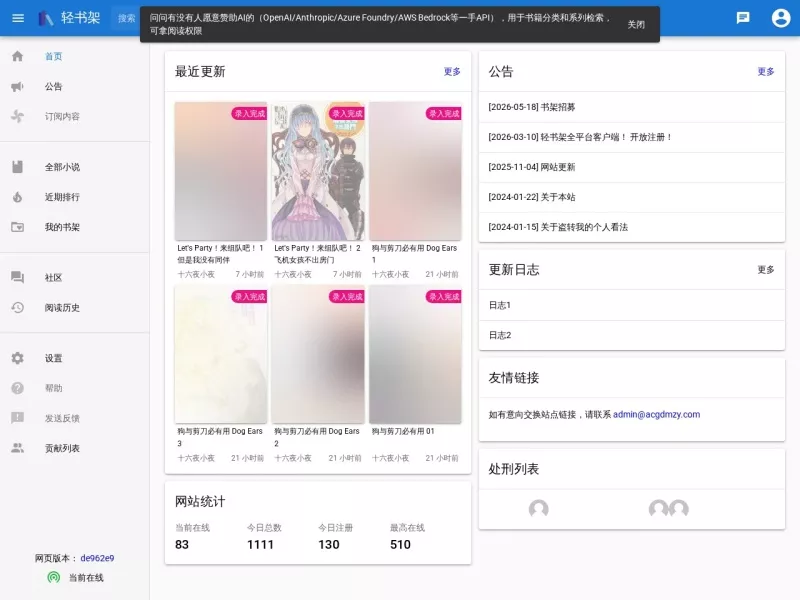Screen dimensions: 800x600
Task: Open the hamburger navigation menu
Action: click(x=18, y=18)
